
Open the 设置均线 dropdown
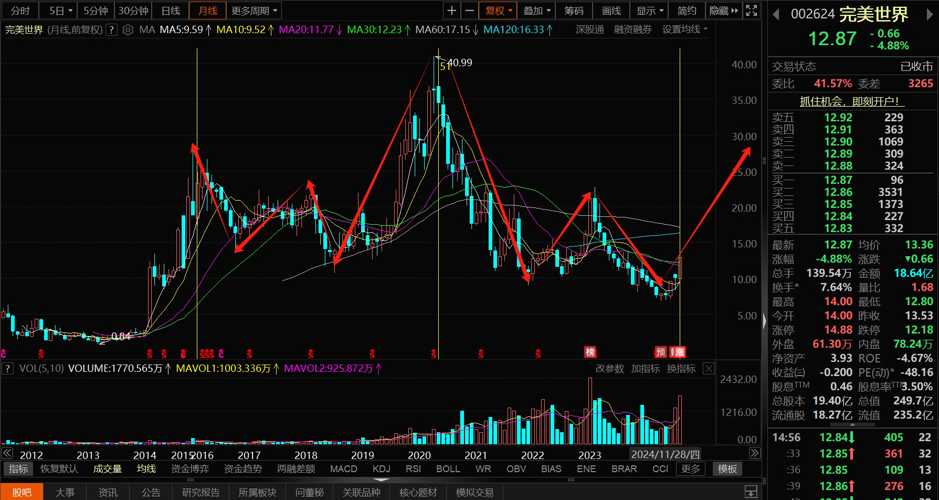684,29
